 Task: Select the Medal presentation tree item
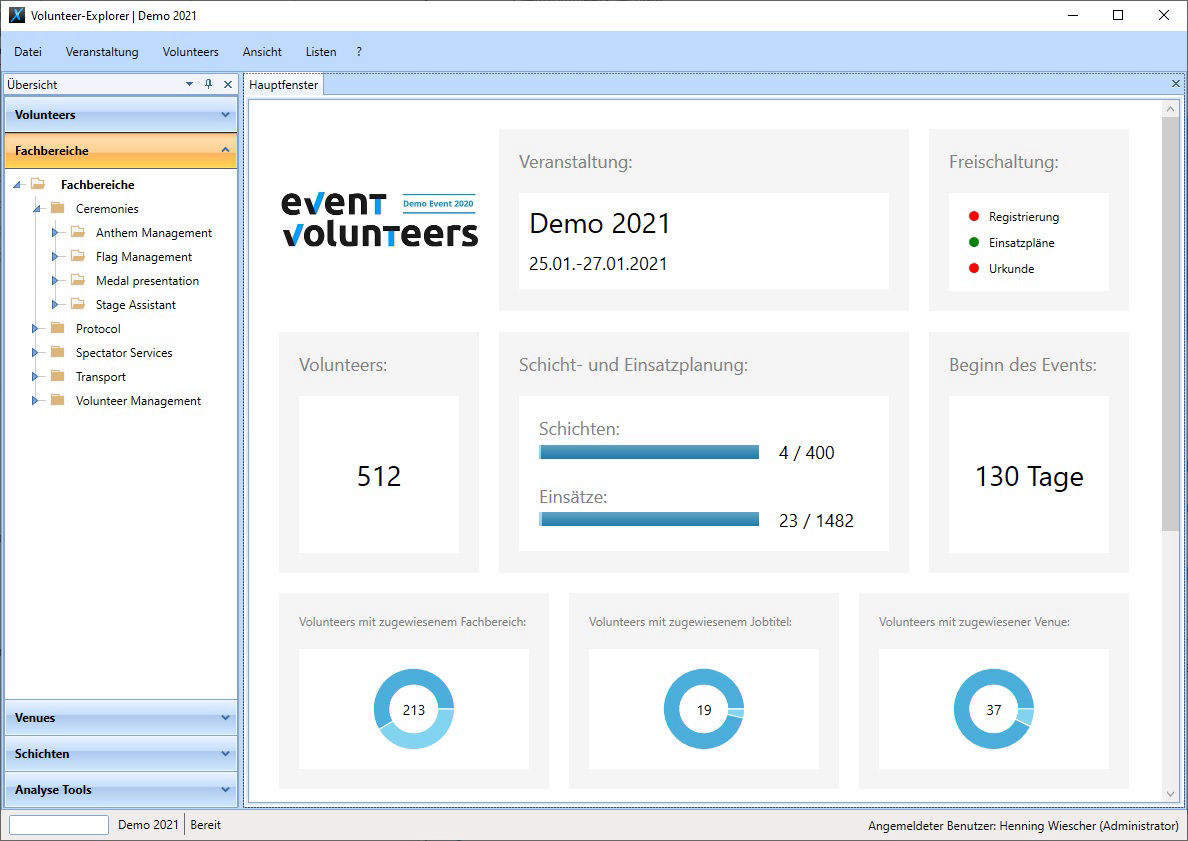coord(146,280)
